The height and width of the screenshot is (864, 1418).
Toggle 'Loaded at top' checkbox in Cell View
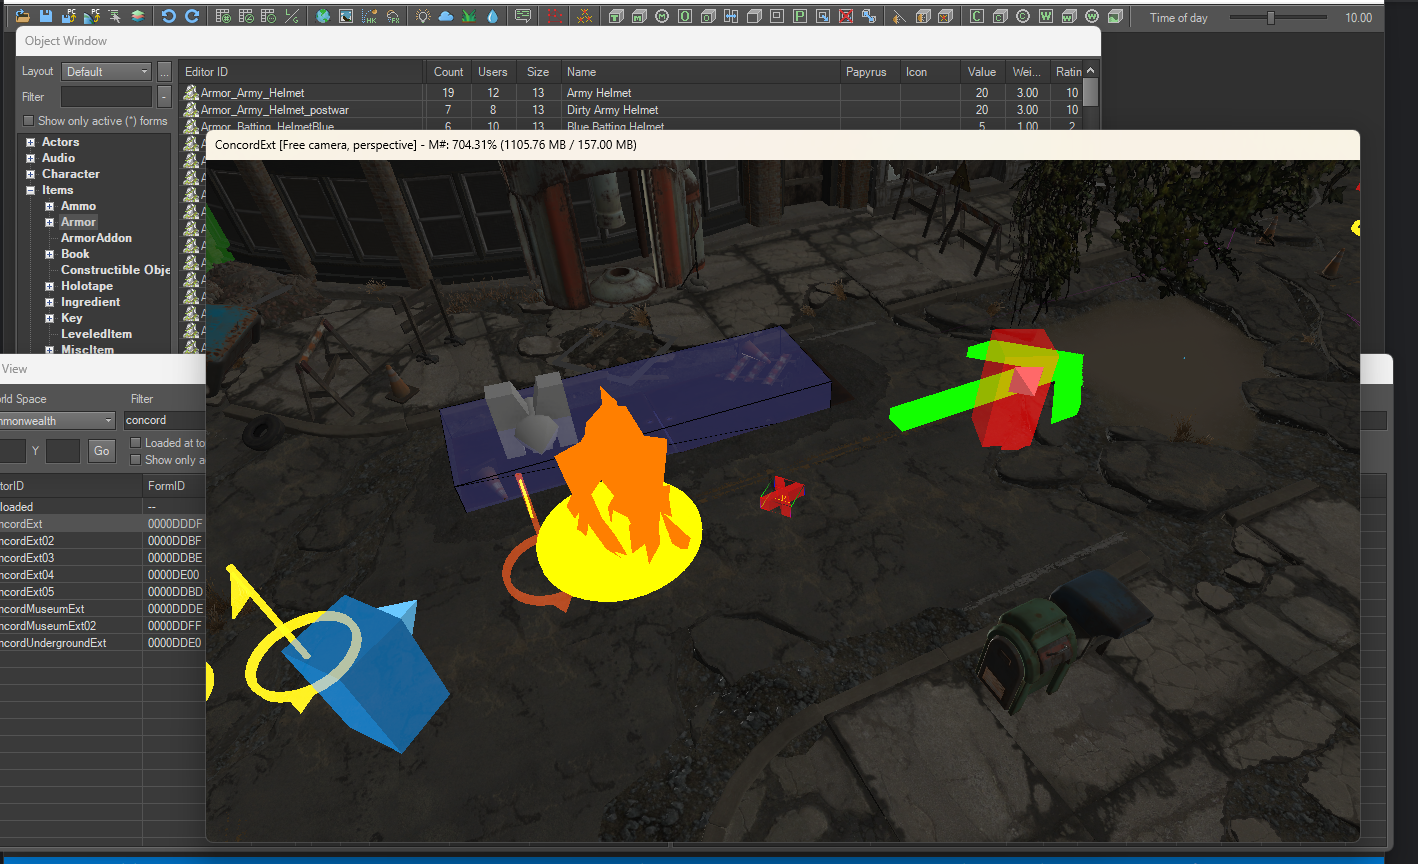[x=136, y=443]
